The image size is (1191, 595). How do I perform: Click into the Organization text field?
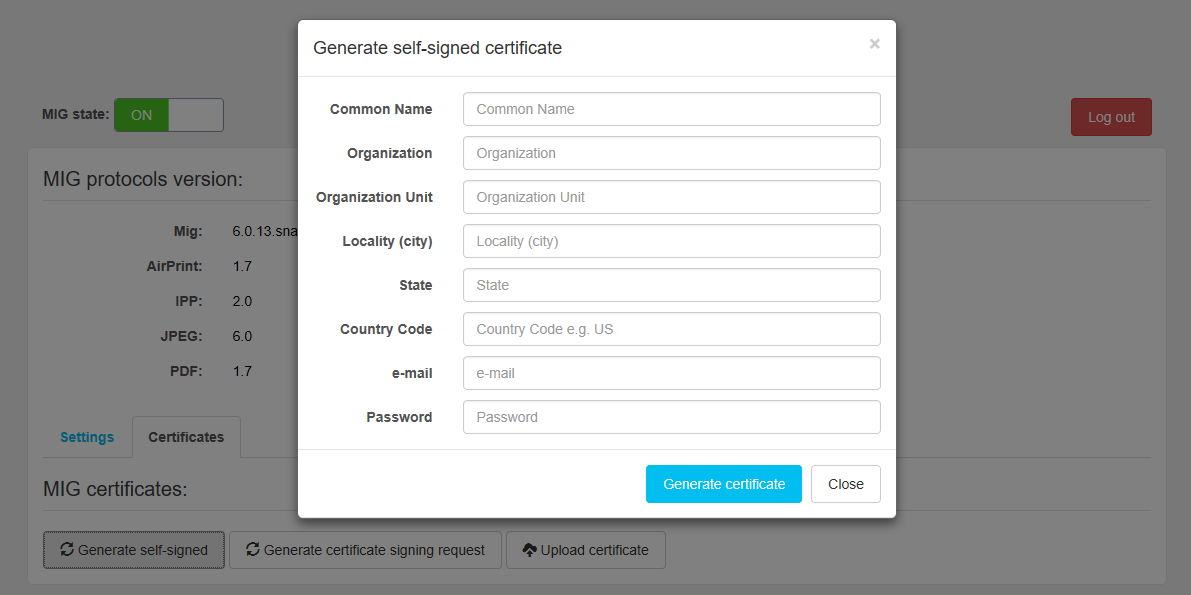671,153
